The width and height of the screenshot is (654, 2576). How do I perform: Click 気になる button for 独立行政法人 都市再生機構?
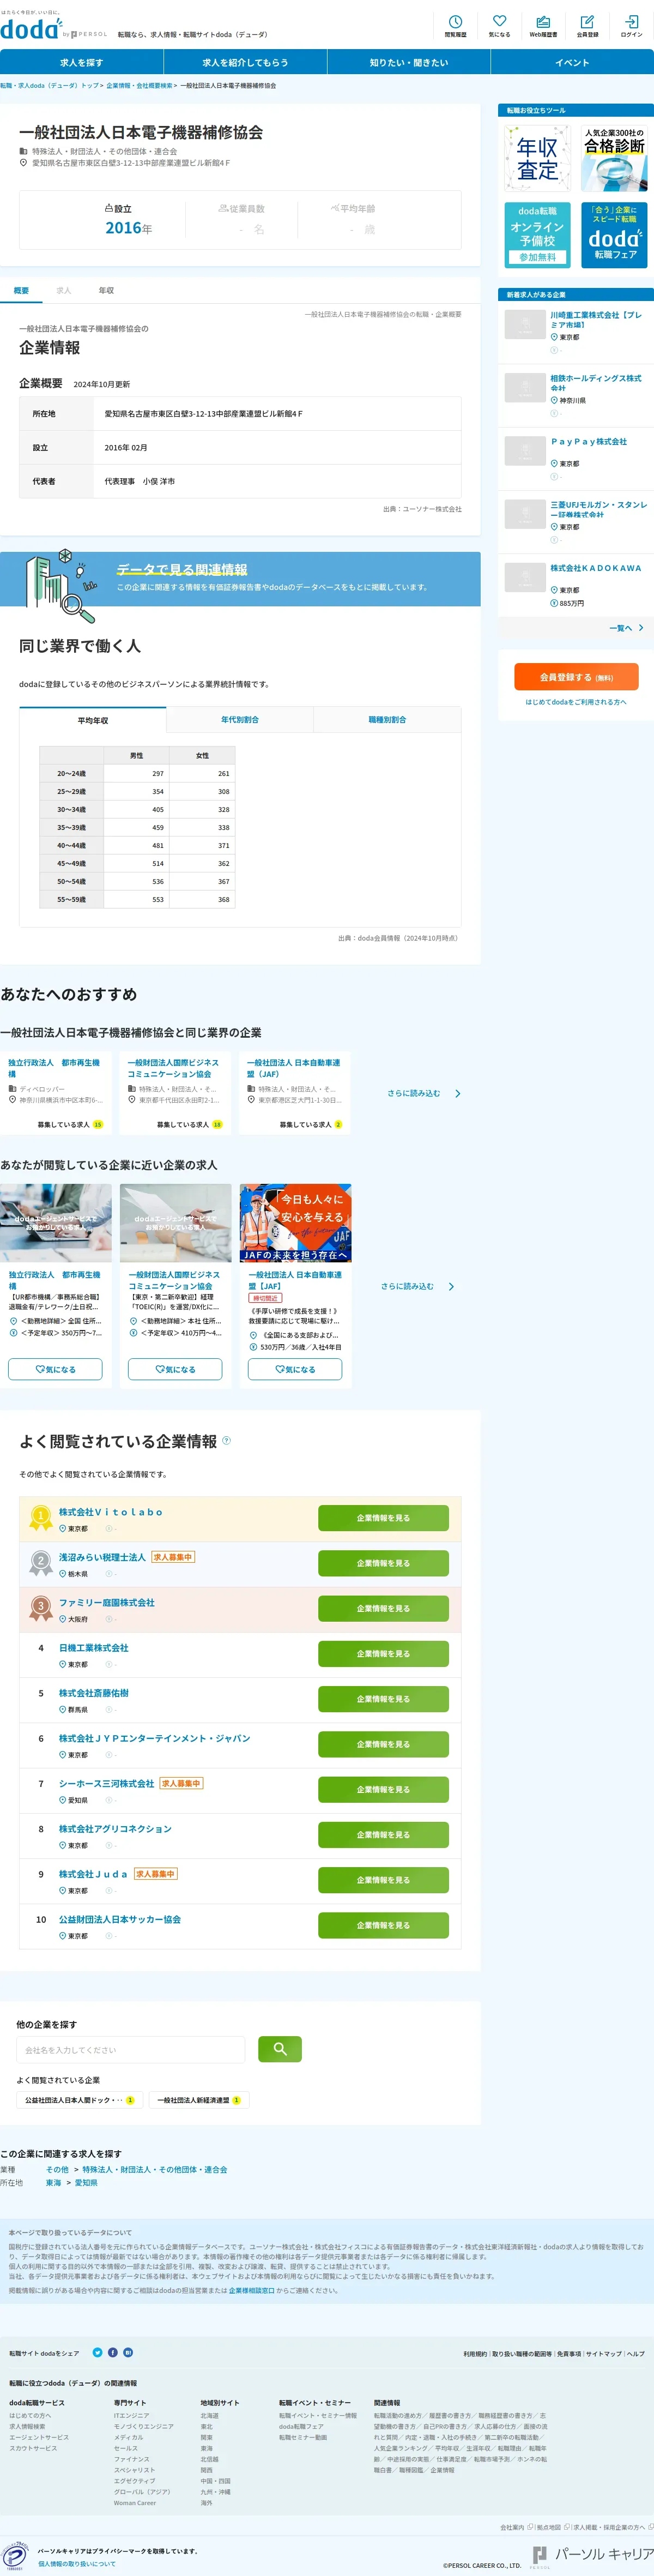coord(55,1369)
